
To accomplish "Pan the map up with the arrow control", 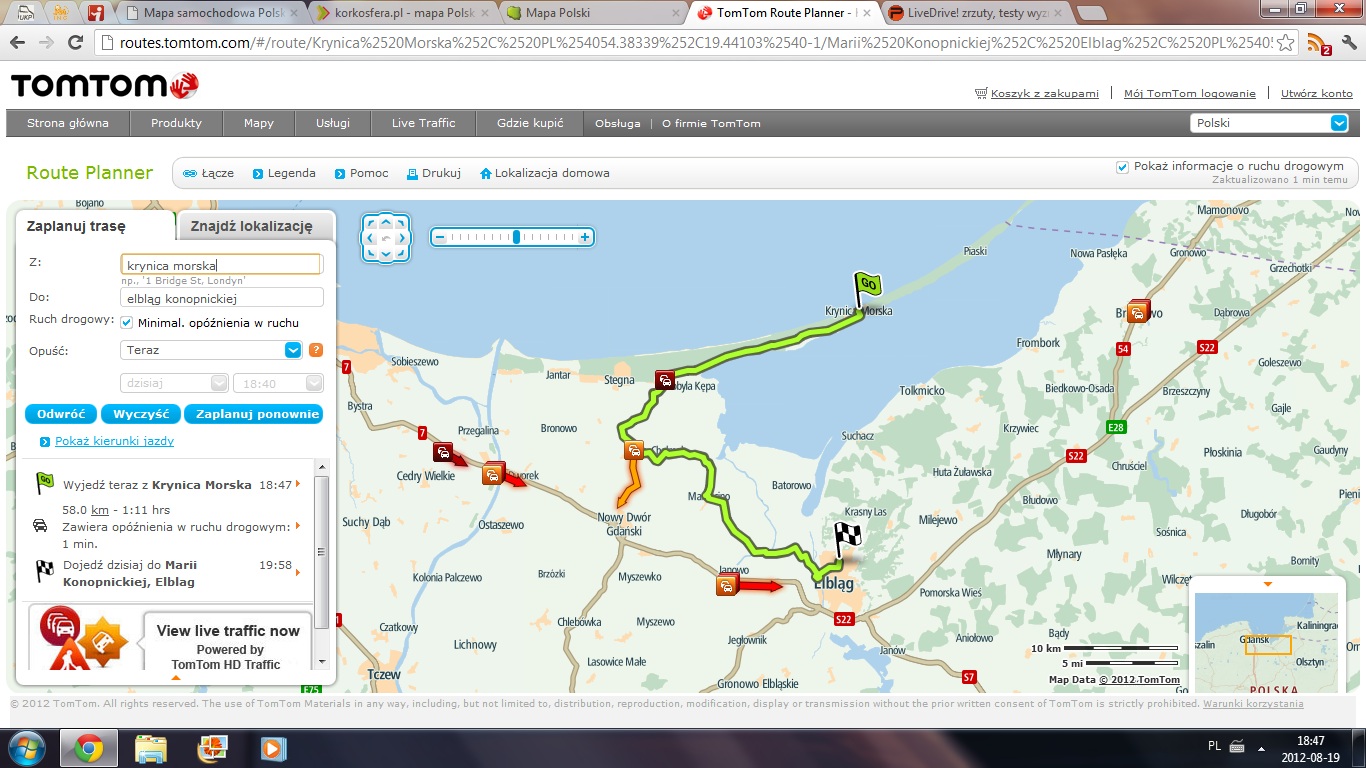I will tap(386, 222).
